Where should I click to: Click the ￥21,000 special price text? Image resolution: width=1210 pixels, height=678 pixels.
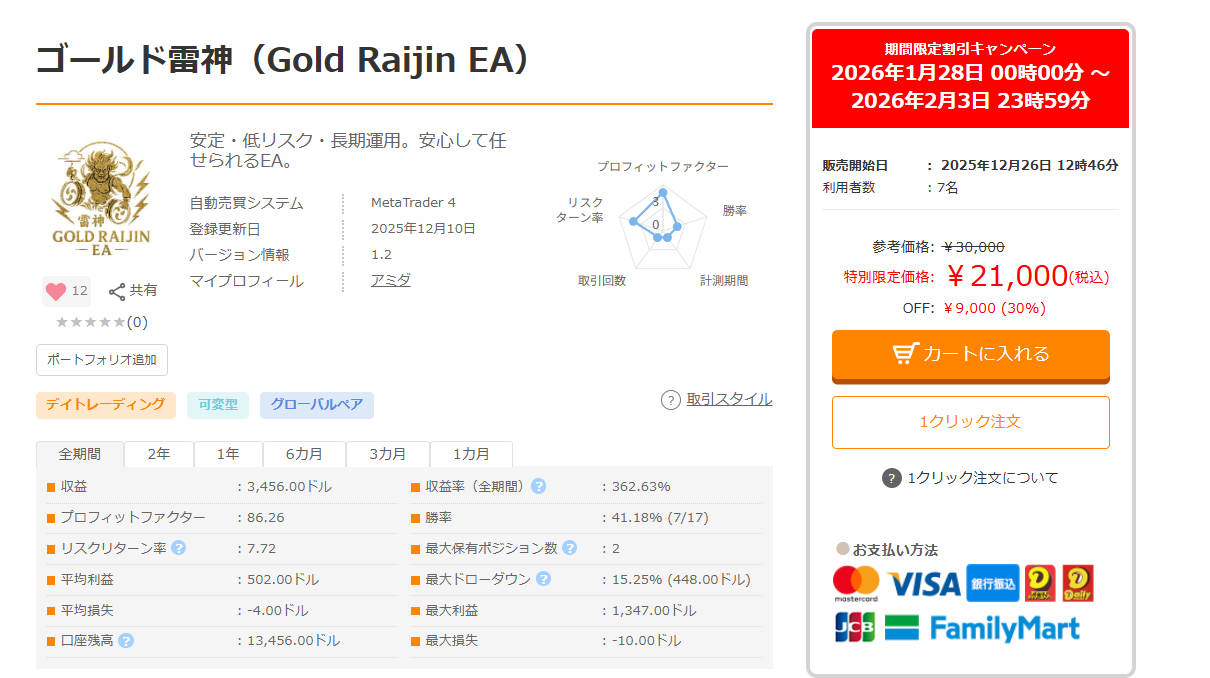1006,275
